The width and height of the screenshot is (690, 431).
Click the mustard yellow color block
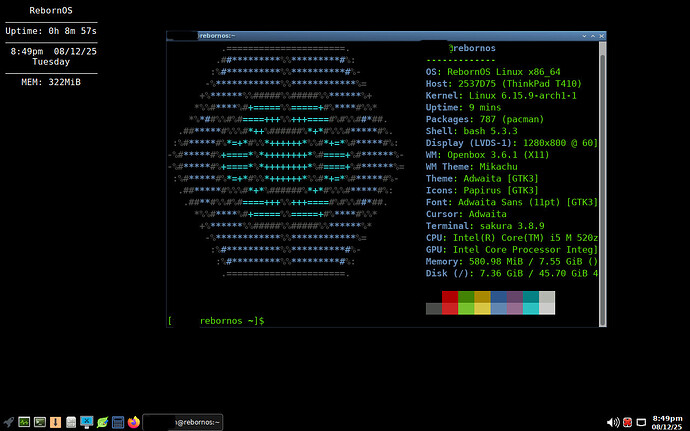coord(482,297)
